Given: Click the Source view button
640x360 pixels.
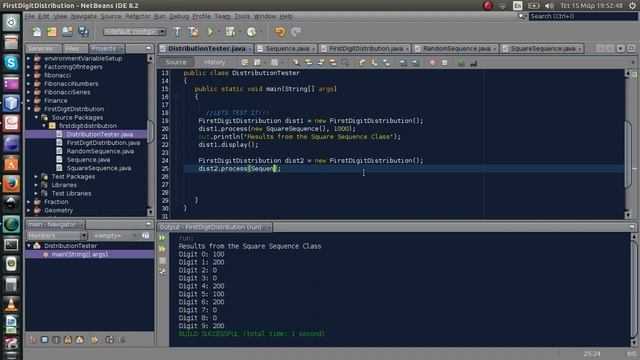Looking at the screenshot, I should click(176, 62).
